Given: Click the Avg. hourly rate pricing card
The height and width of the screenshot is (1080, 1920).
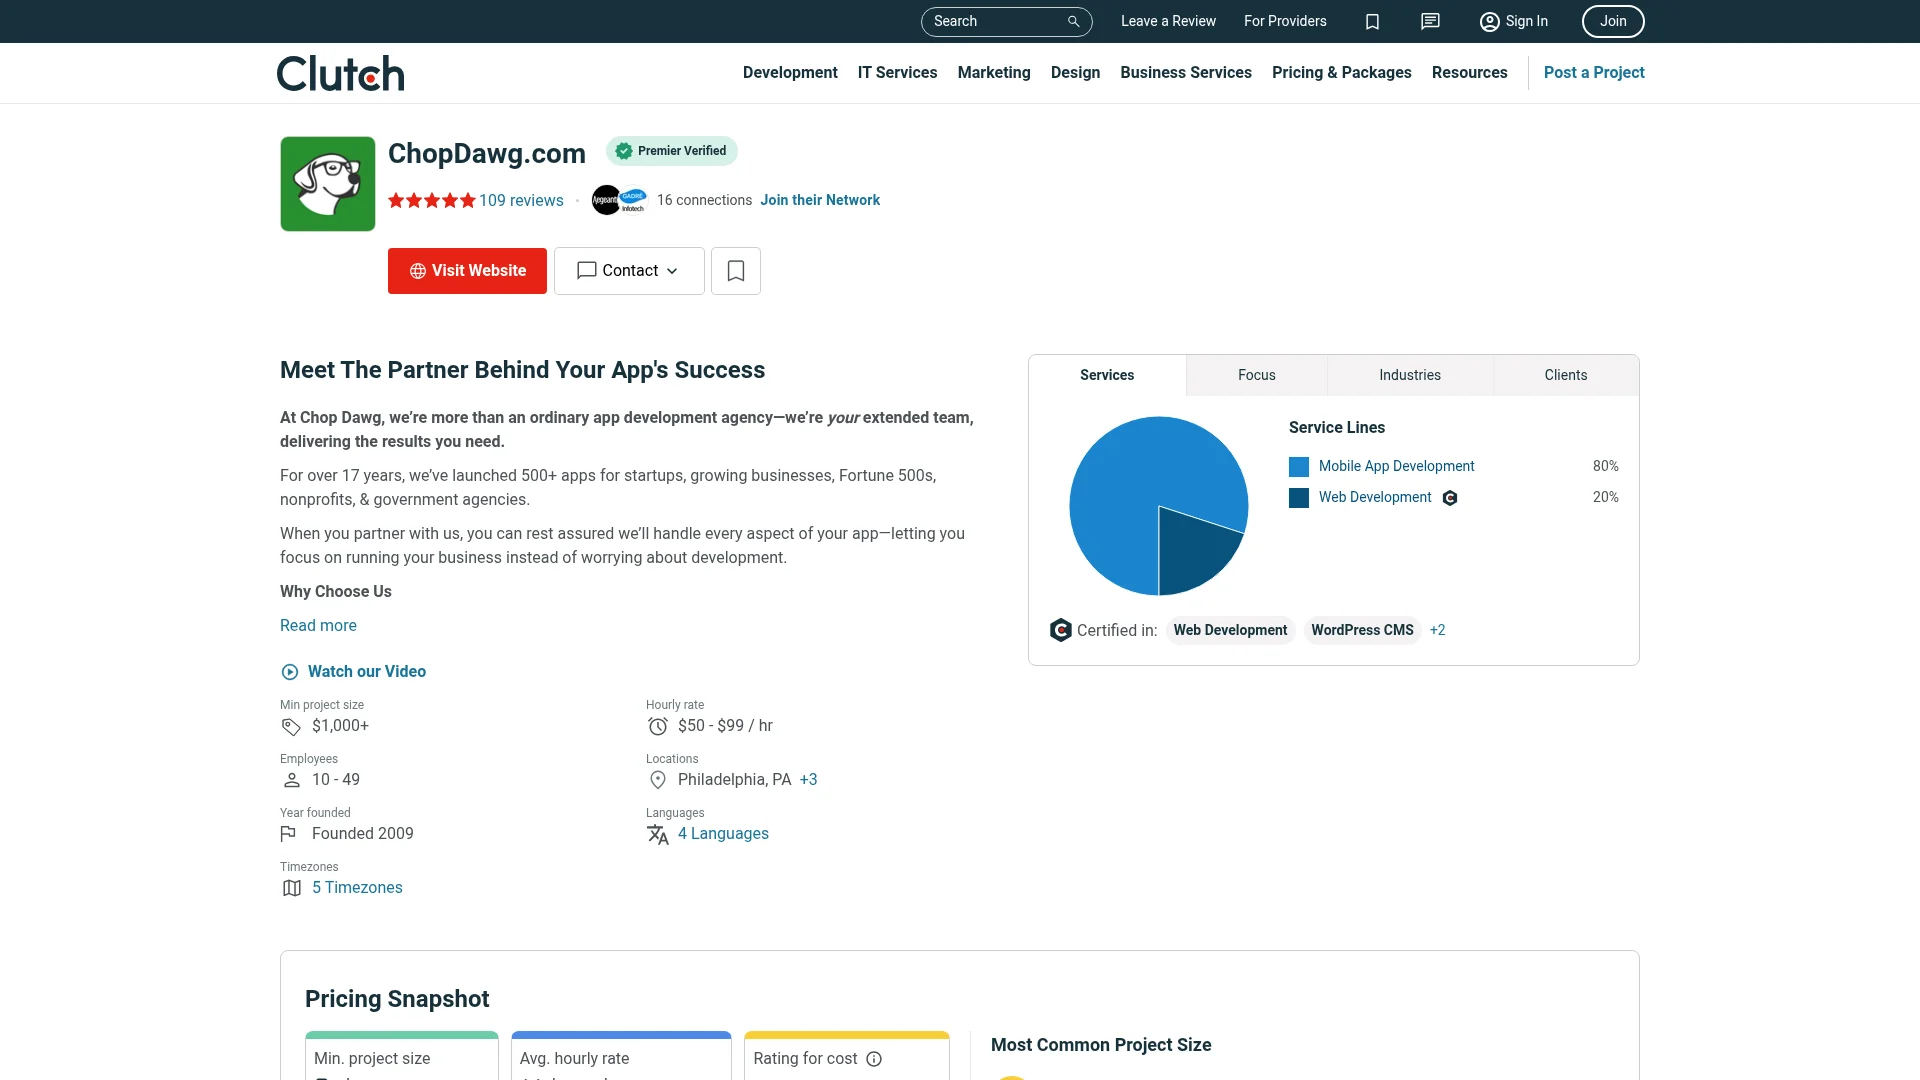Looking at the screenshot, I should coord(621,1056).
